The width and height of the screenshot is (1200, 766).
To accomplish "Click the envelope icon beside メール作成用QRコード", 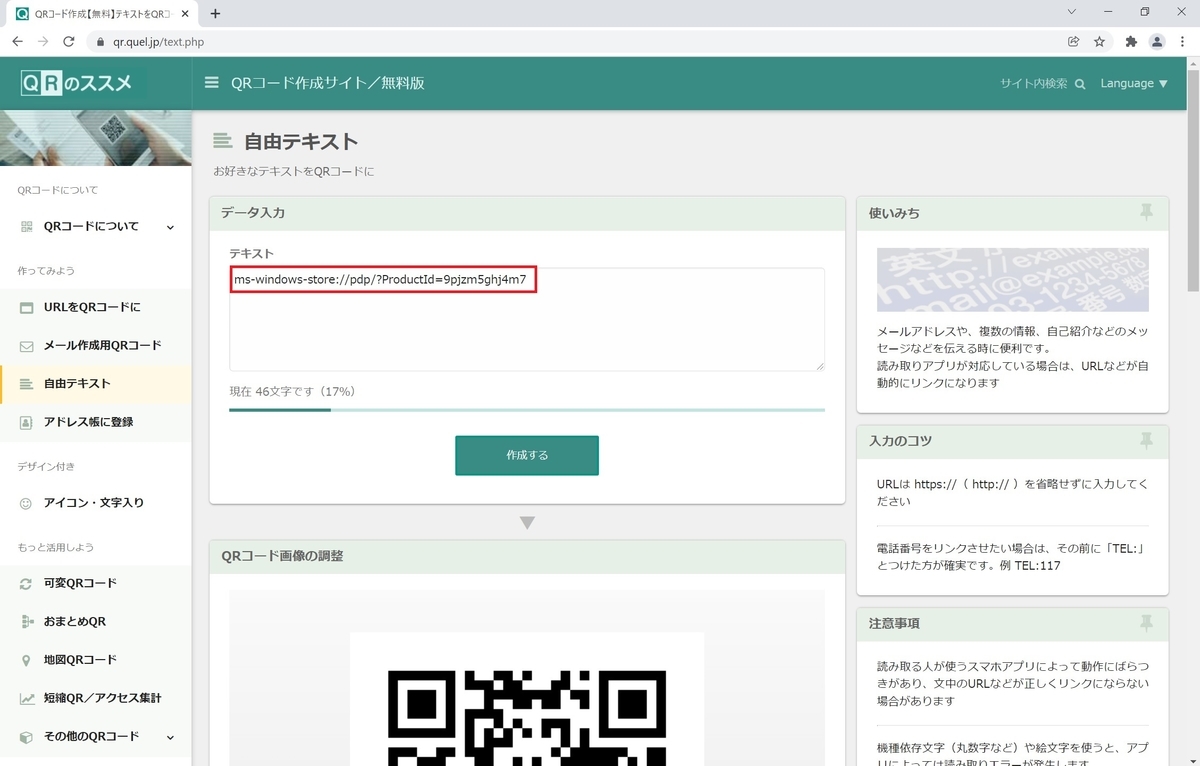I will point(27,346).
